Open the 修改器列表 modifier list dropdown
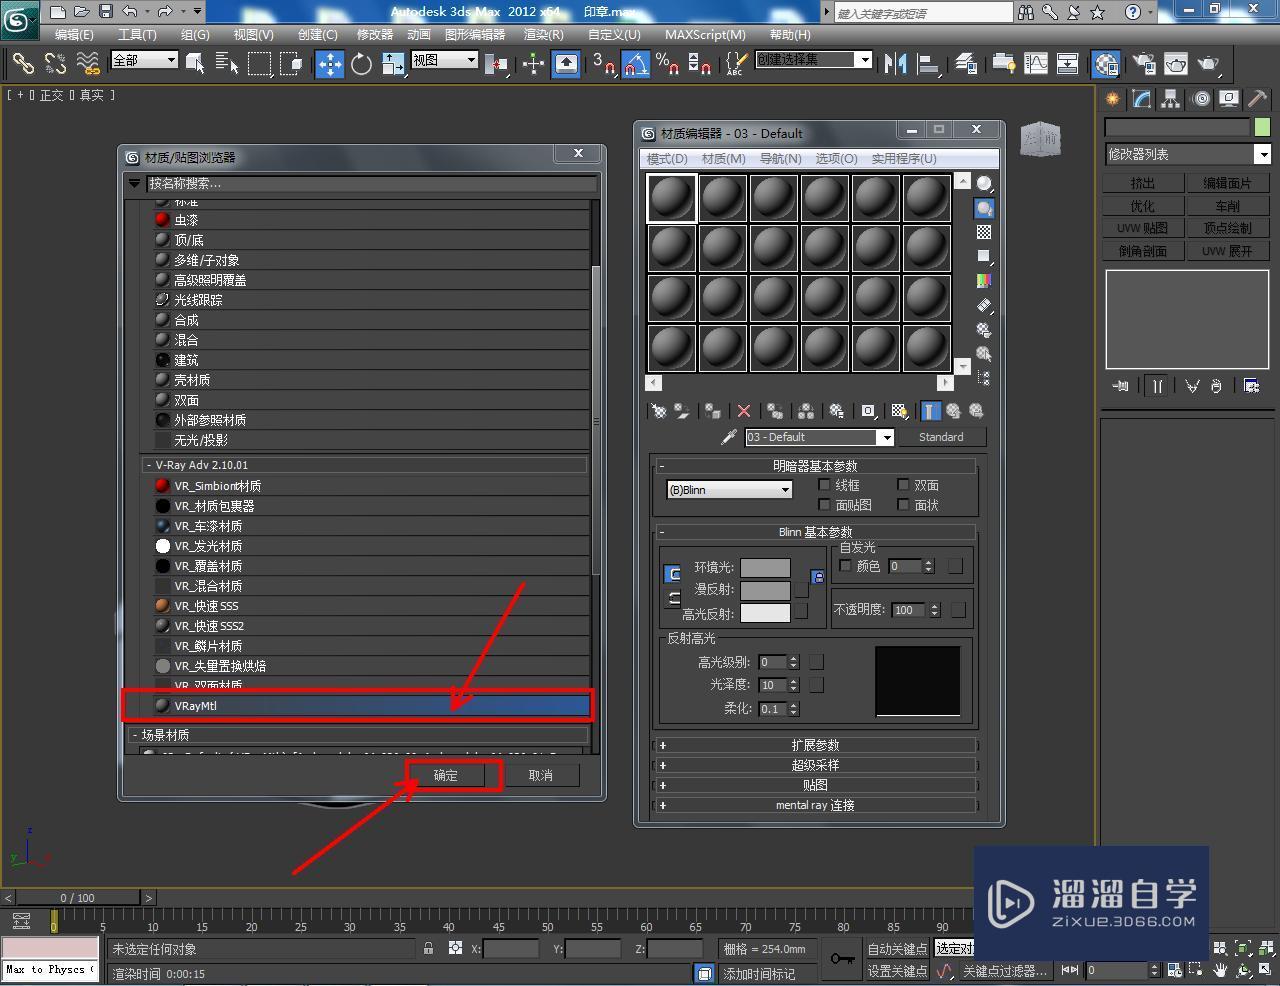The image size is (1280, 986). point(1187,154)
